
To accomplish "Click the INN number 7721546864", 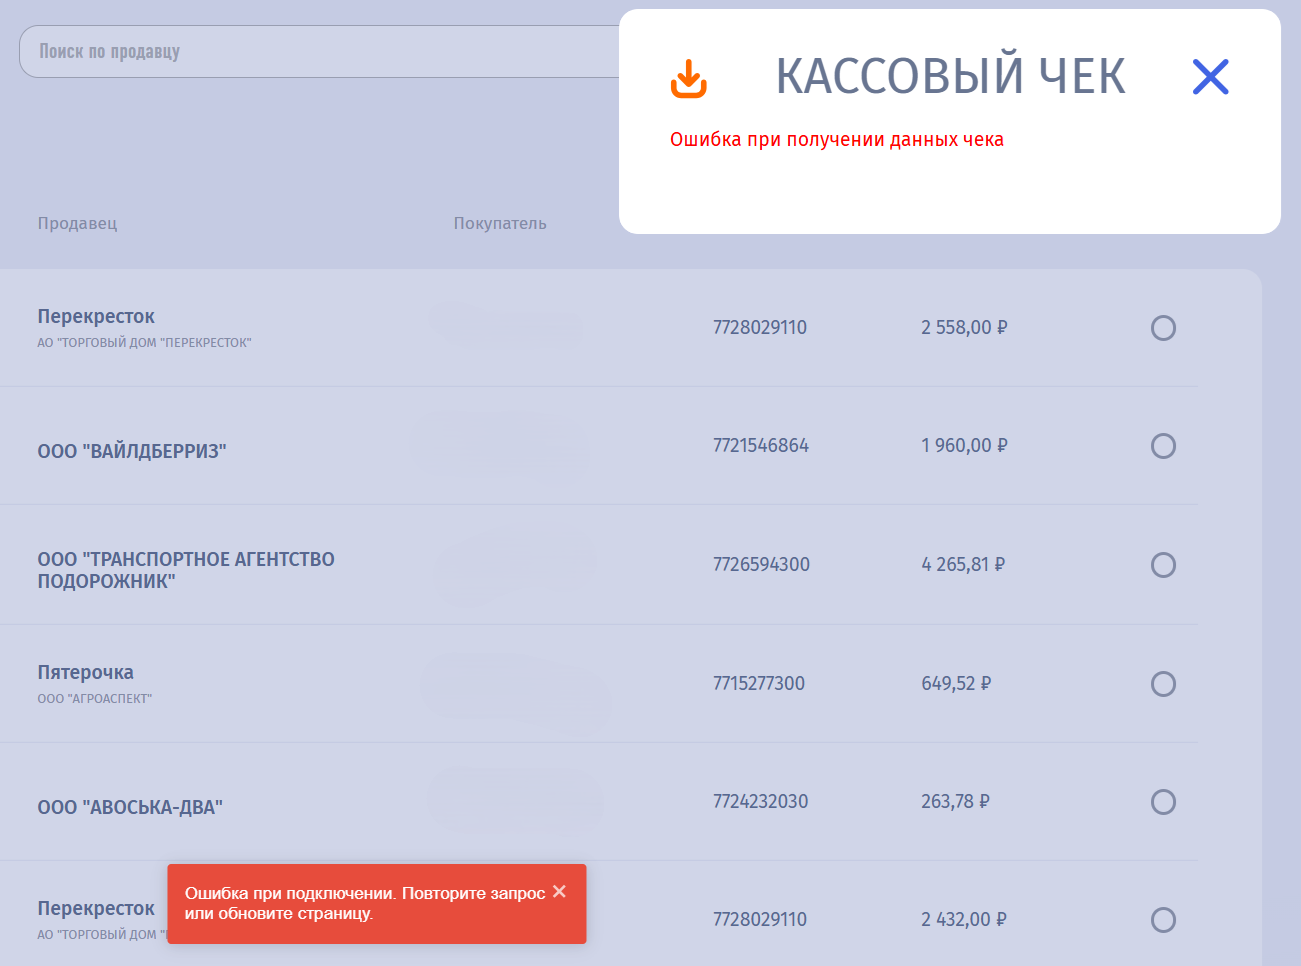I will pos(760,446).
